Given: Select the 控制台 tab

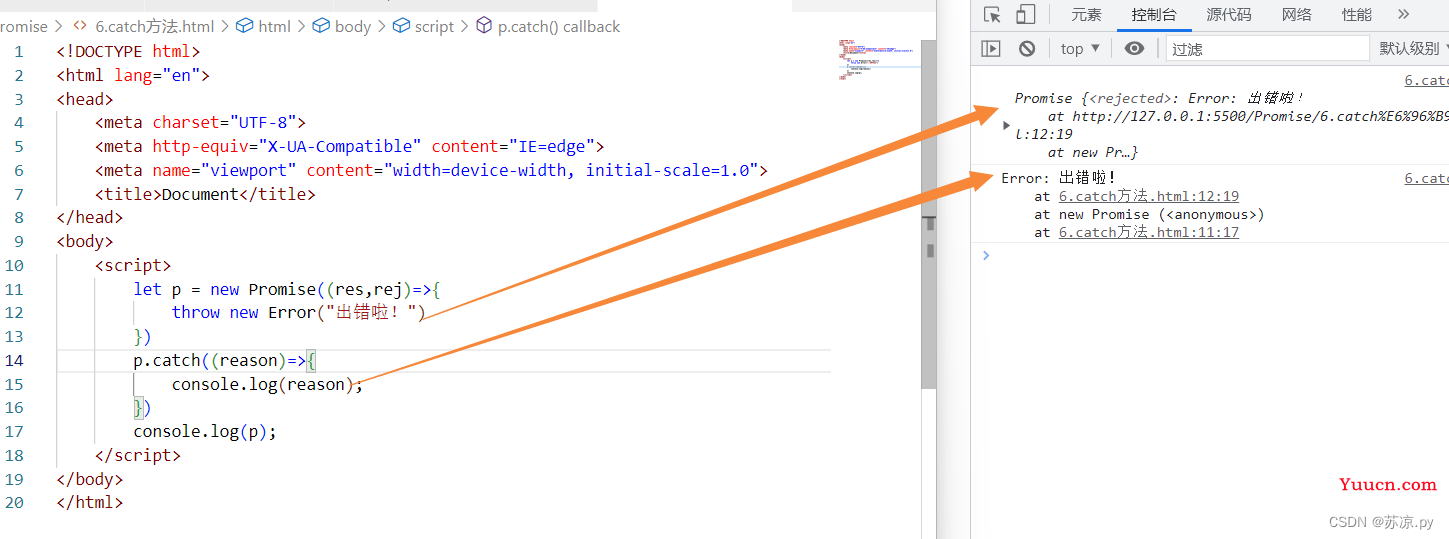Looking at the screenshot, I should tap(1154, 14).
